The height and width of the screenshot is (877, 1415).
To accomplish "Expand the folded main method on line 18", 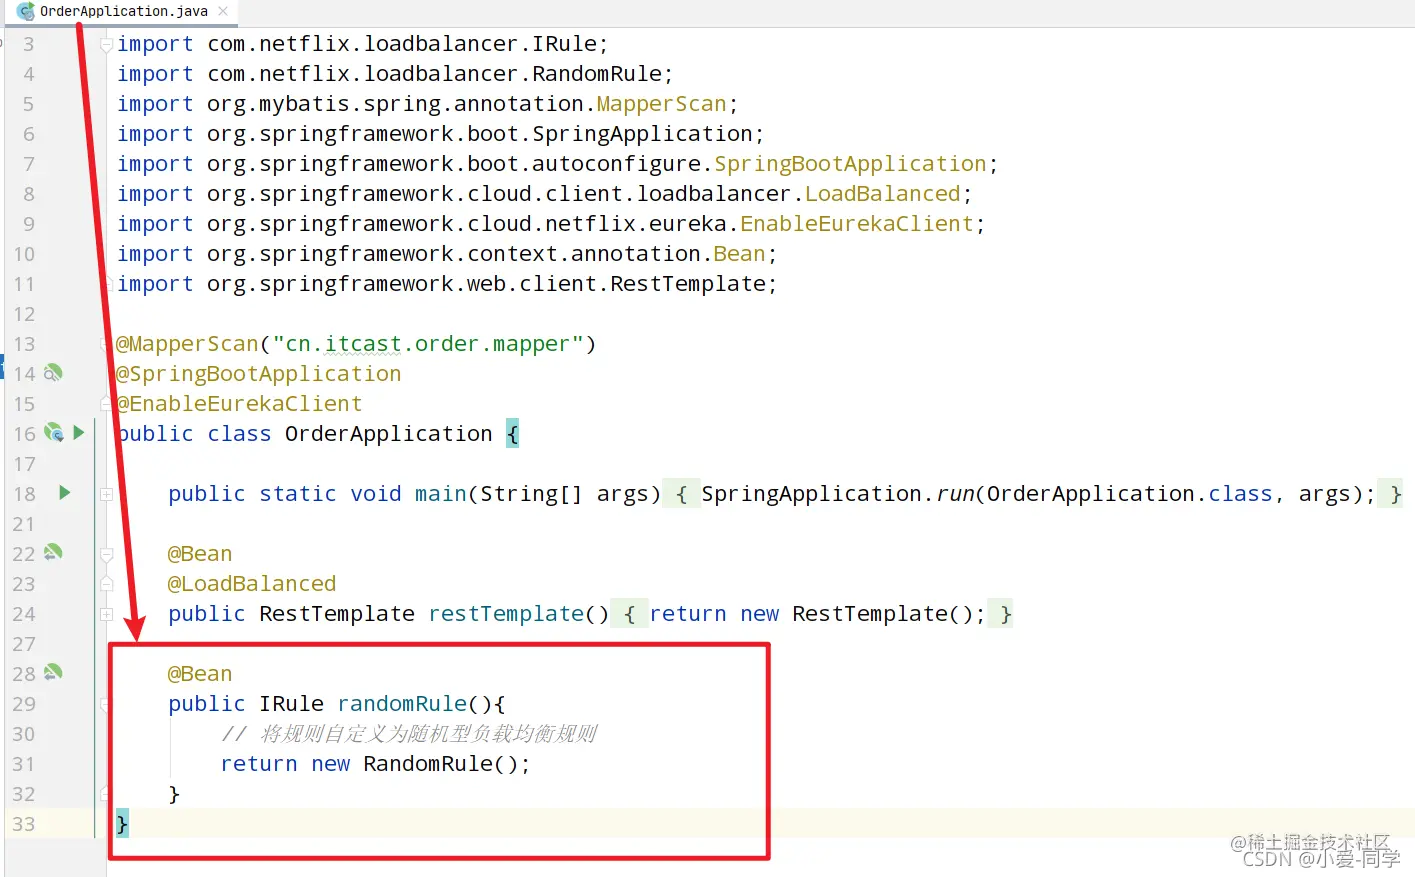I will (x=106, y=494).
